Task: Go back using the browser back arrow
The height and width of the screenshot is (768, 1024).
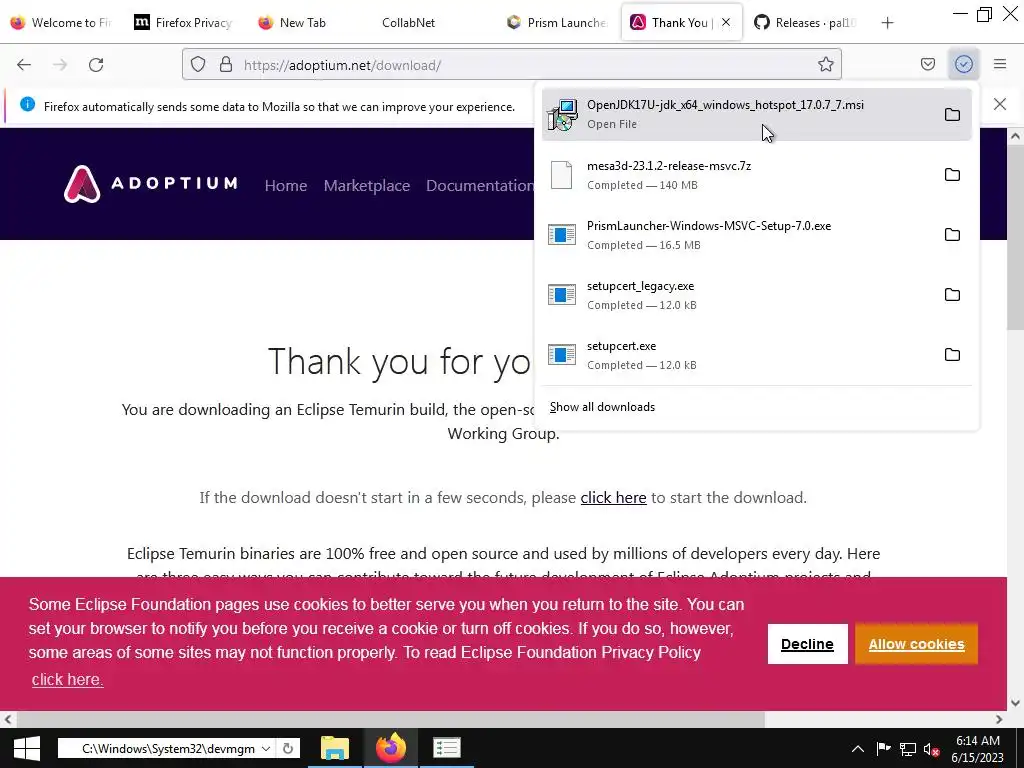Action: (24, 65)
